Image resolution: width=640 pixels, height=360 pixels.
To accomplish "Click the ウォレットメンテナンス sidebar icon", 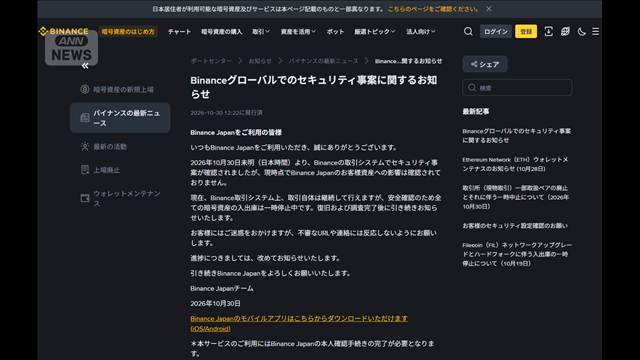I will [85, 198].
